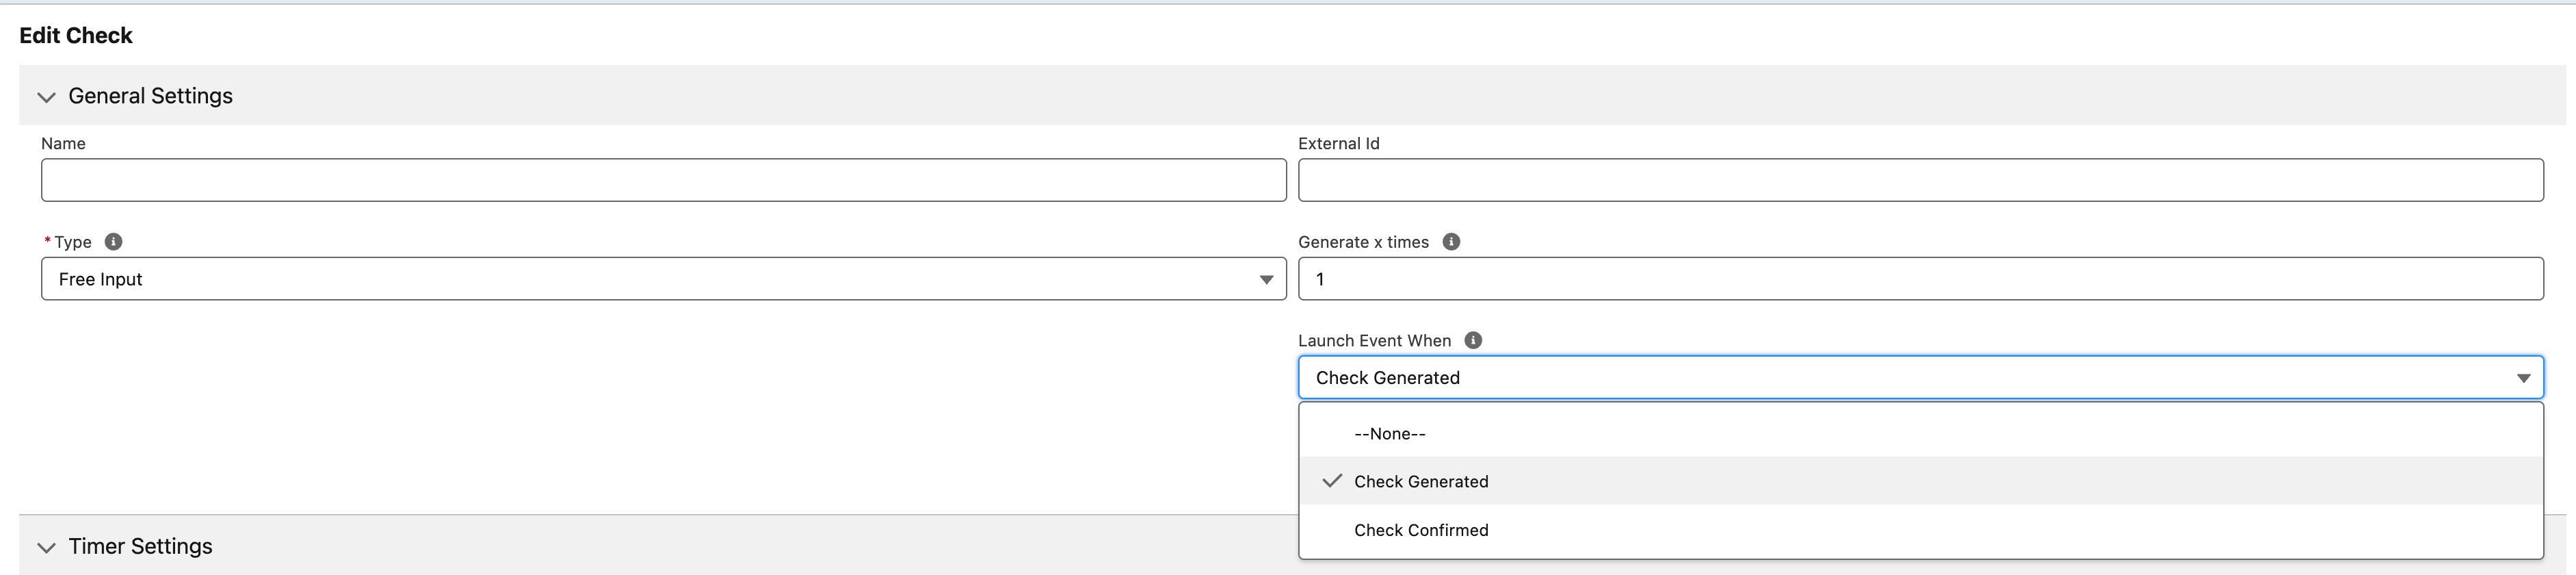2576x575 pixels.
Task: Pick the Check Generated option text
Action: click(1421, 482)
